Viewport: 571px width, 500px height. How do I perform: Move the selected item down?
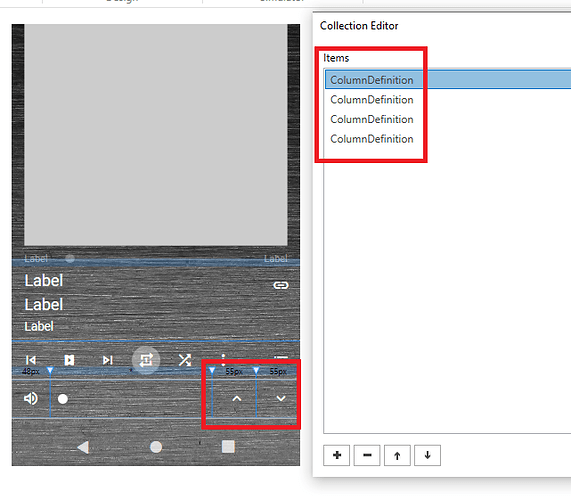click(428, 455)
